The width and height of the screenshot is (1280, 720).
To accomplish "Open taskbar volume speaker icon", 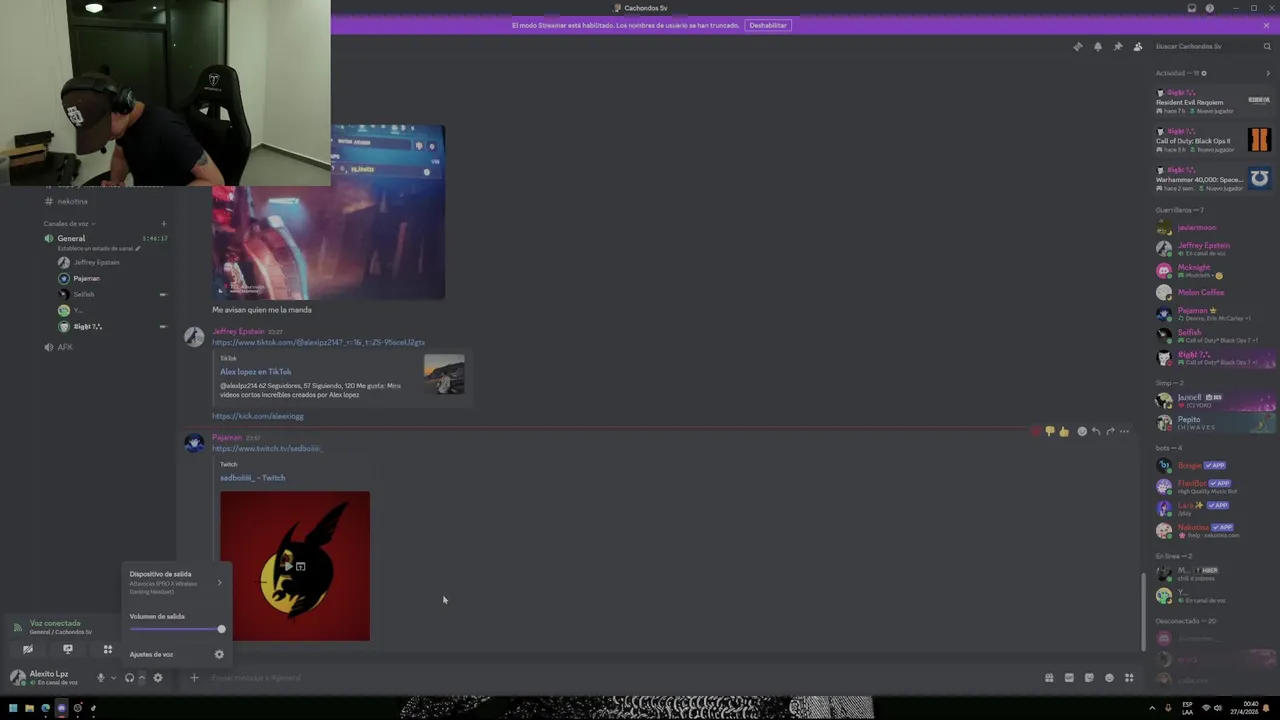I will click(x=1217, y=708).
